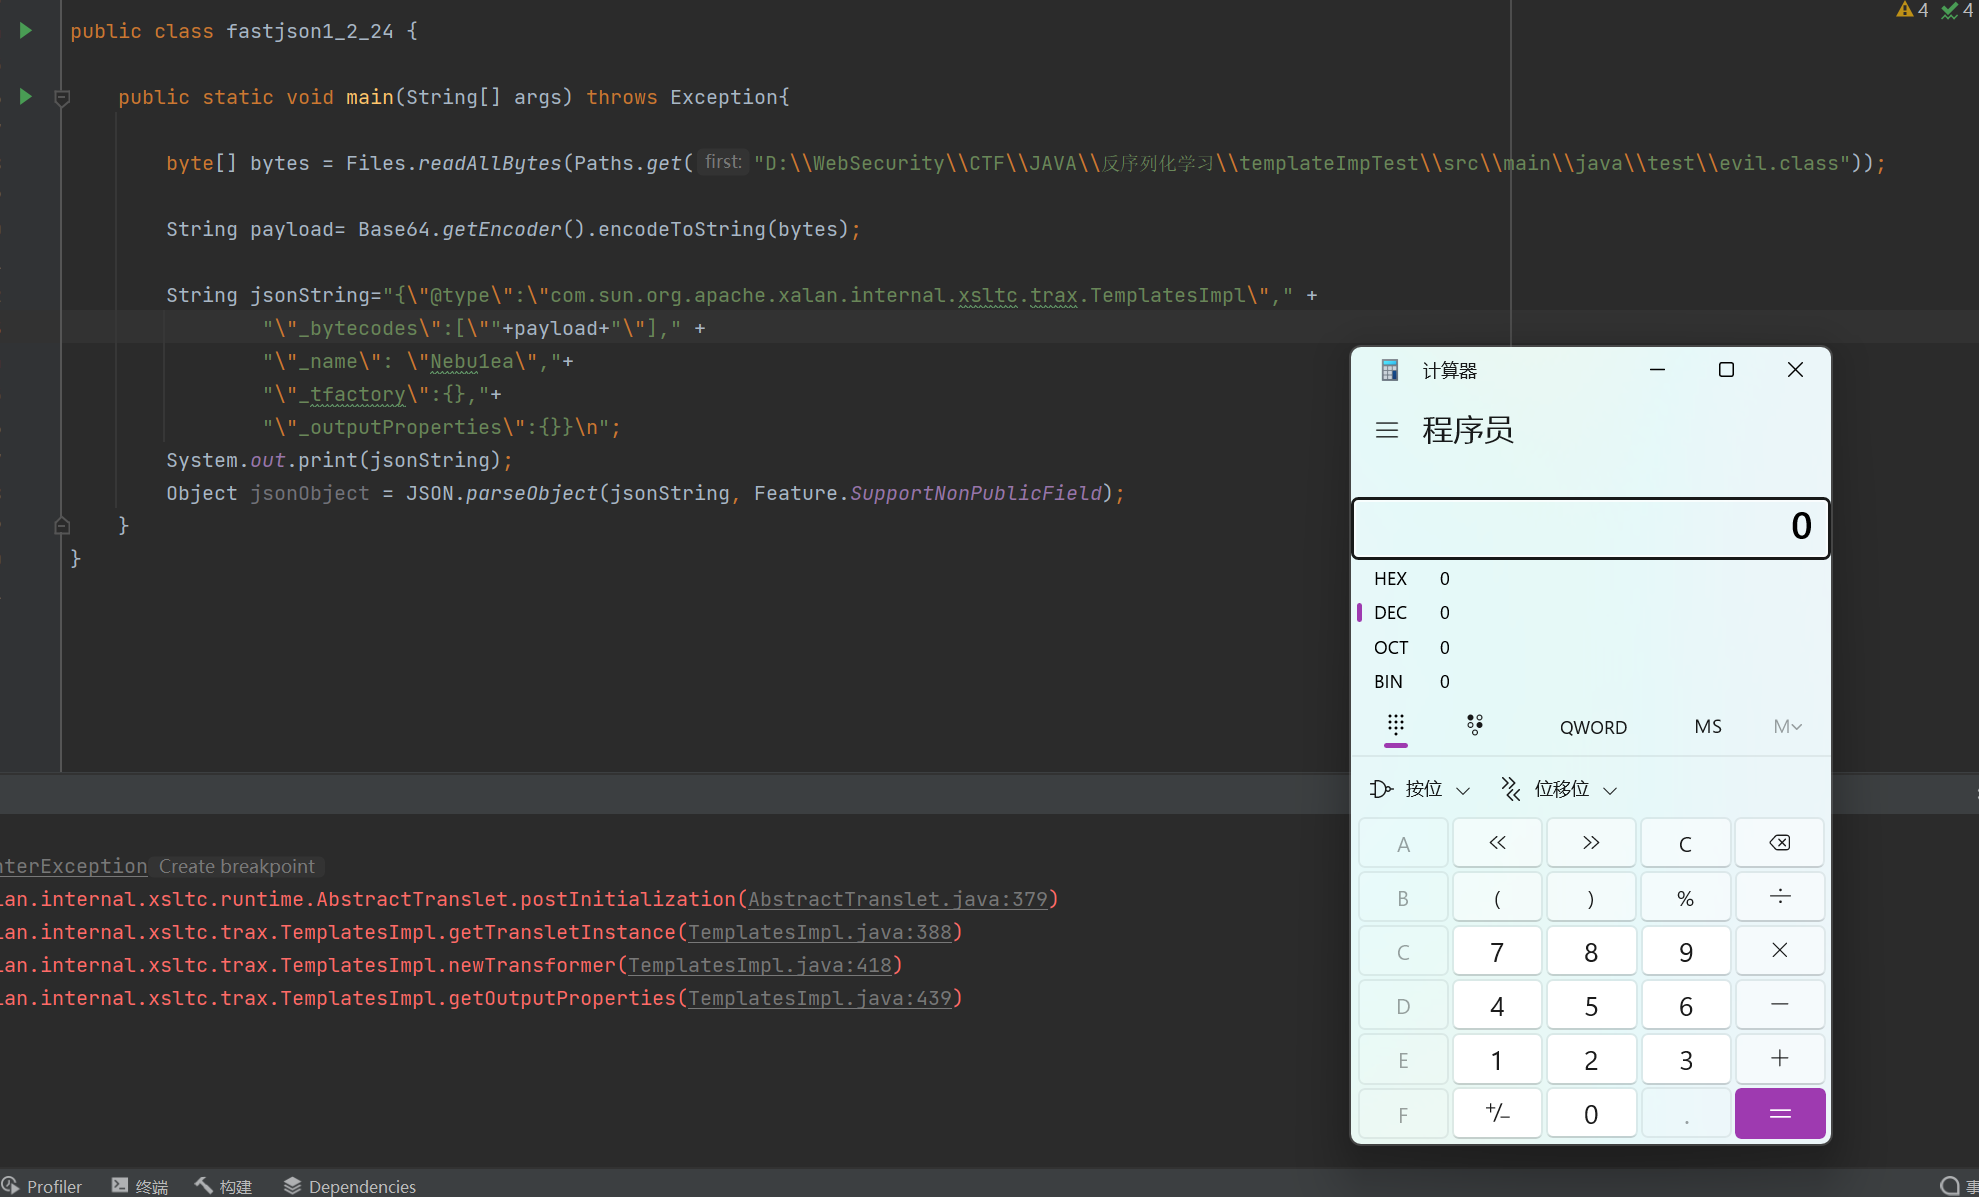Switch to bit toggling keypad icon
The width and height of the screenshot is (1979, 1197).
point(1475,726)
